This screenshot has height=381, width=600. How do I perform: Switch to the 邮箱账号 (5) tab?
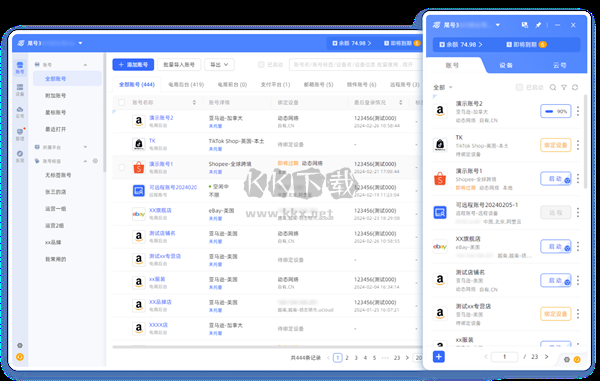click(x=318, y=85)
